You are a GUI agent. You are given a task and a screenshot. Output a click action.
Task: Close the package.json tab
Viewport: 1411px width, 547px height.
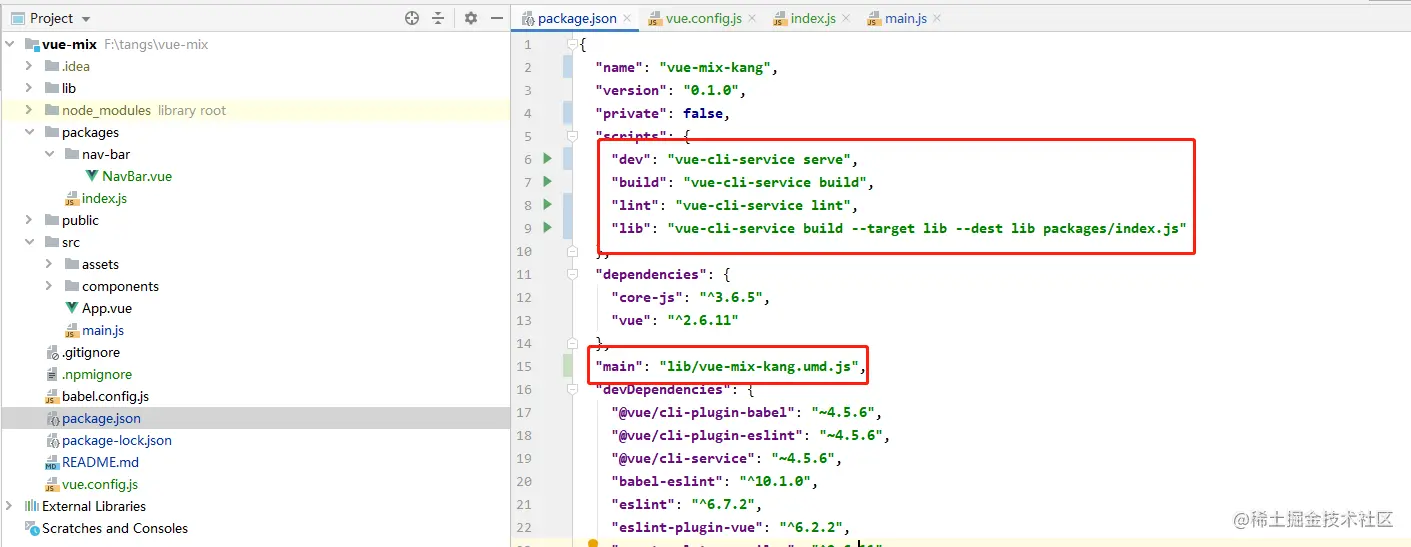[627, 18]
